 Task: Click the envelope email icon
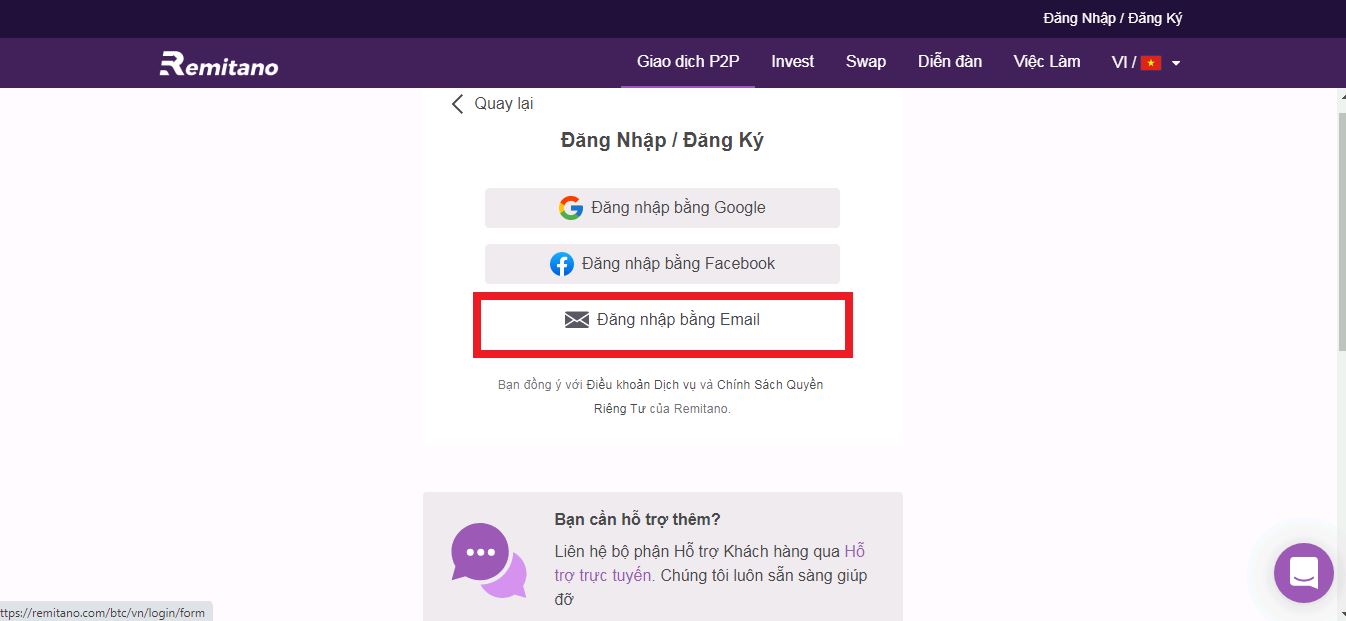pos(577,320)
